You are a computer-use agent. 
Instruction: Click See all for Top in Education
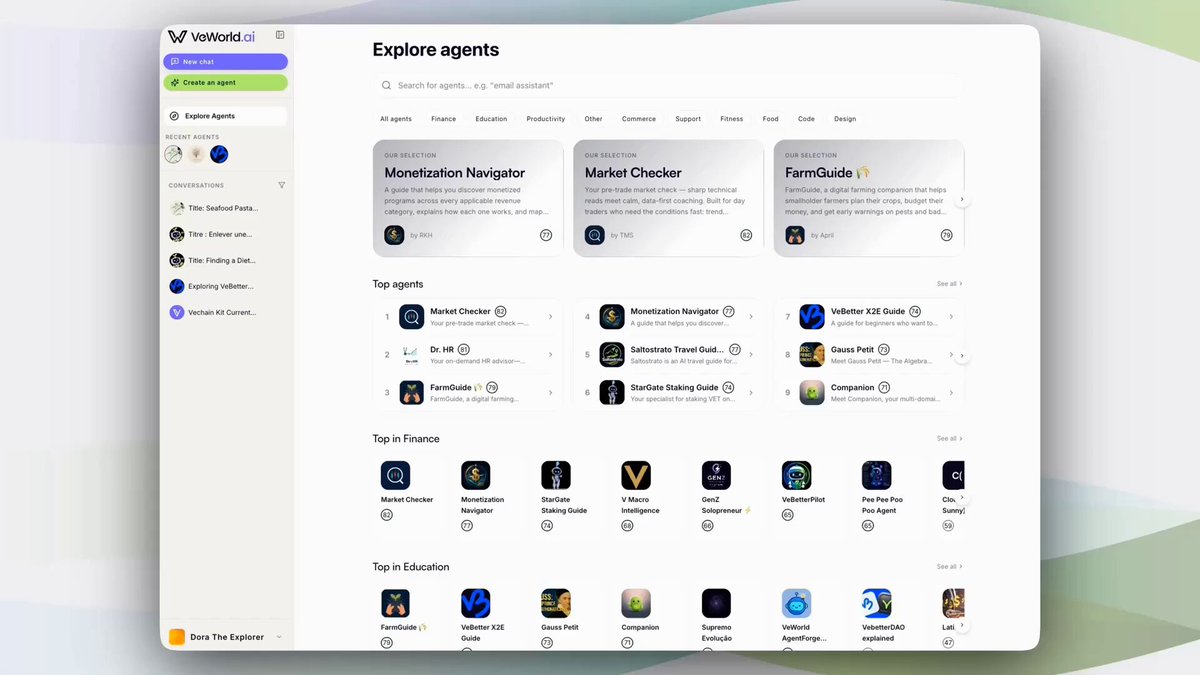[x=950, y=567]
